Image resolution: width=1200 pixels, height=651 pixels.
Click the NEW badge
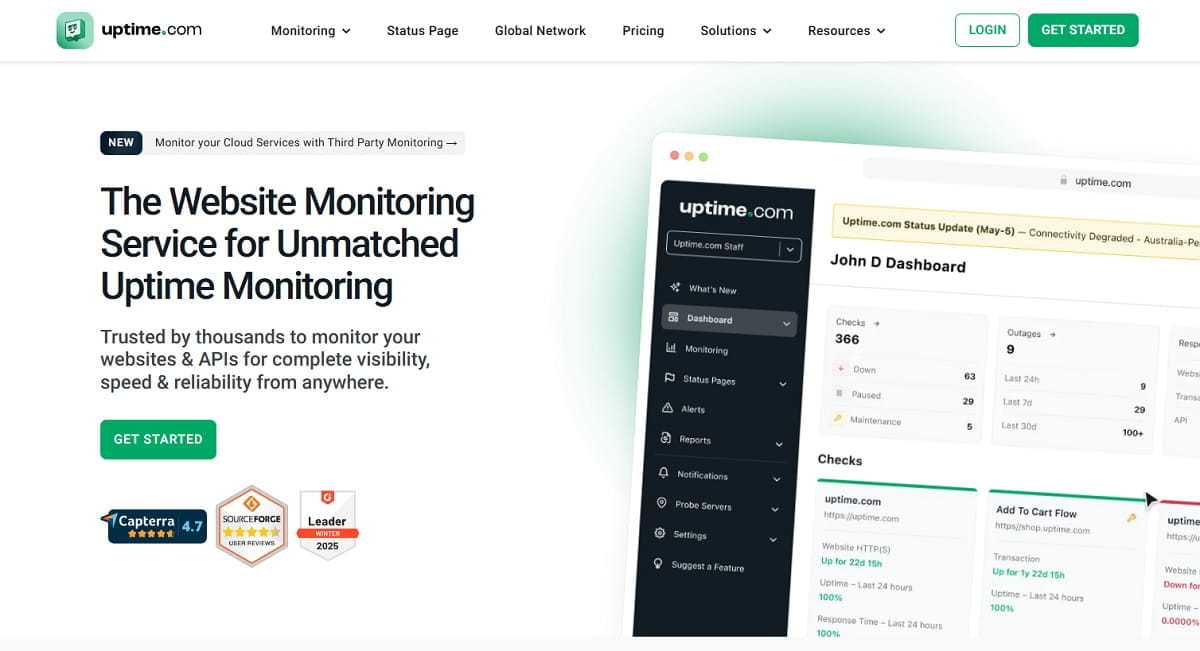[x=121, y=143]
